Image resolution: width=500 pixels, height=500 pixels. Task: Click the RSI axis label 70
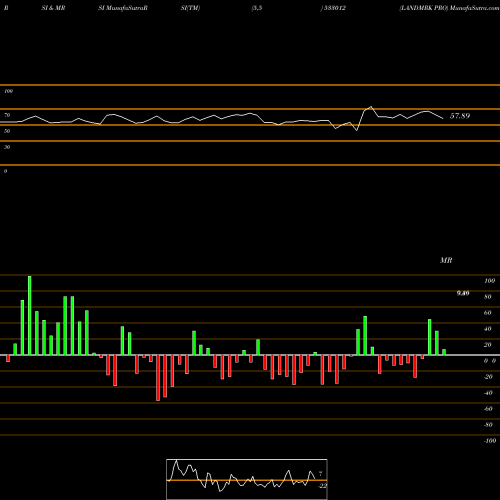(7, 115)
